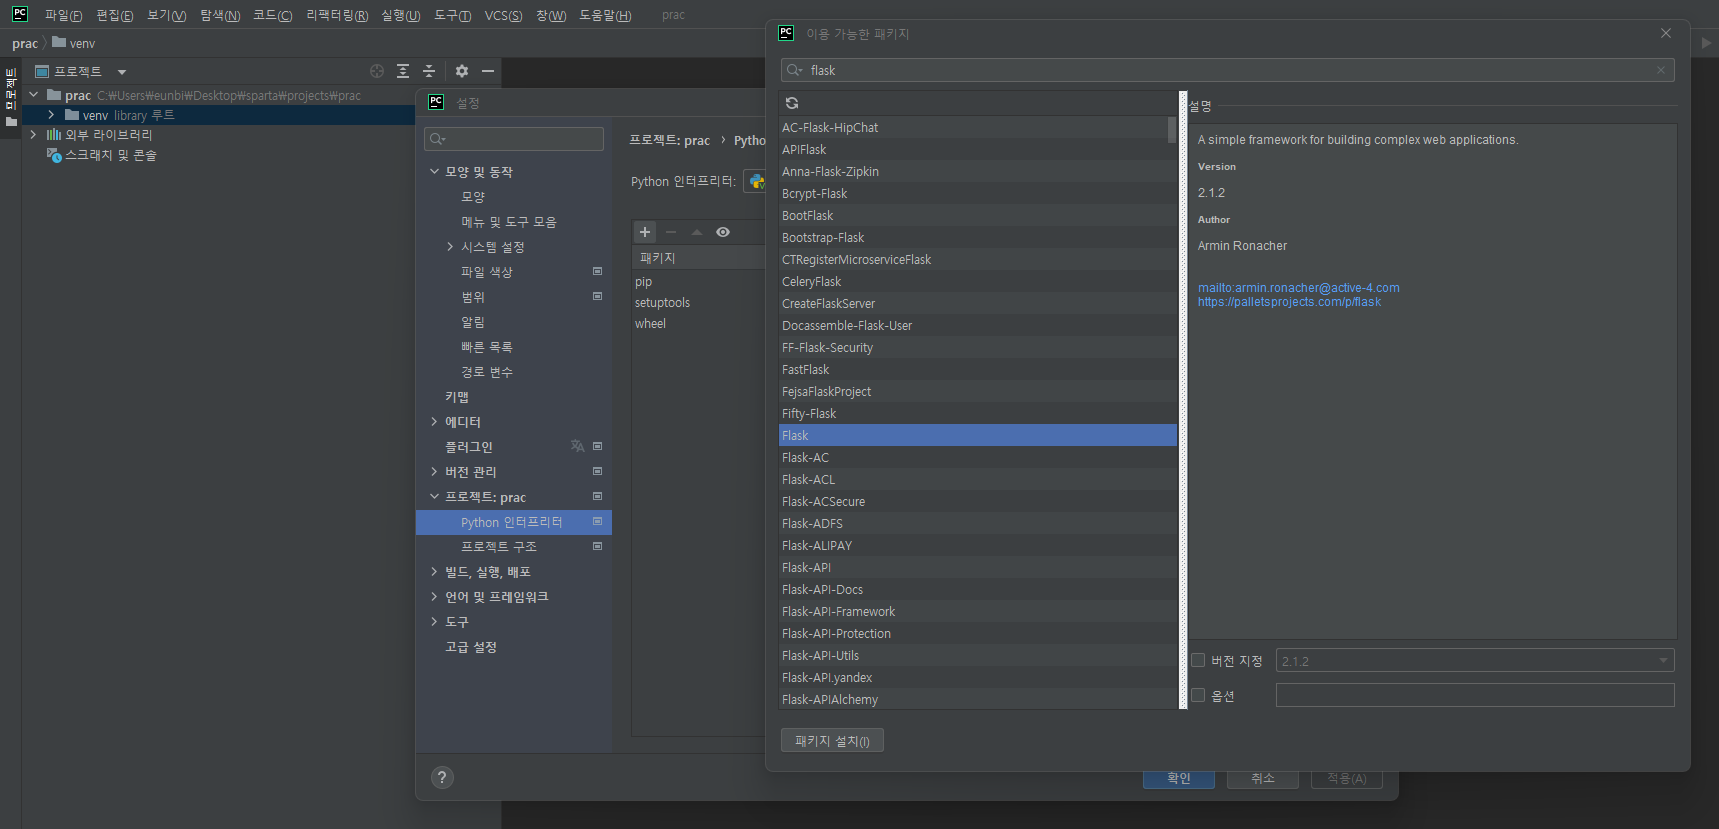Click the collapse all icon in project panel
The width and height of the screenshot is (1719, 829).
click(429, 71)
